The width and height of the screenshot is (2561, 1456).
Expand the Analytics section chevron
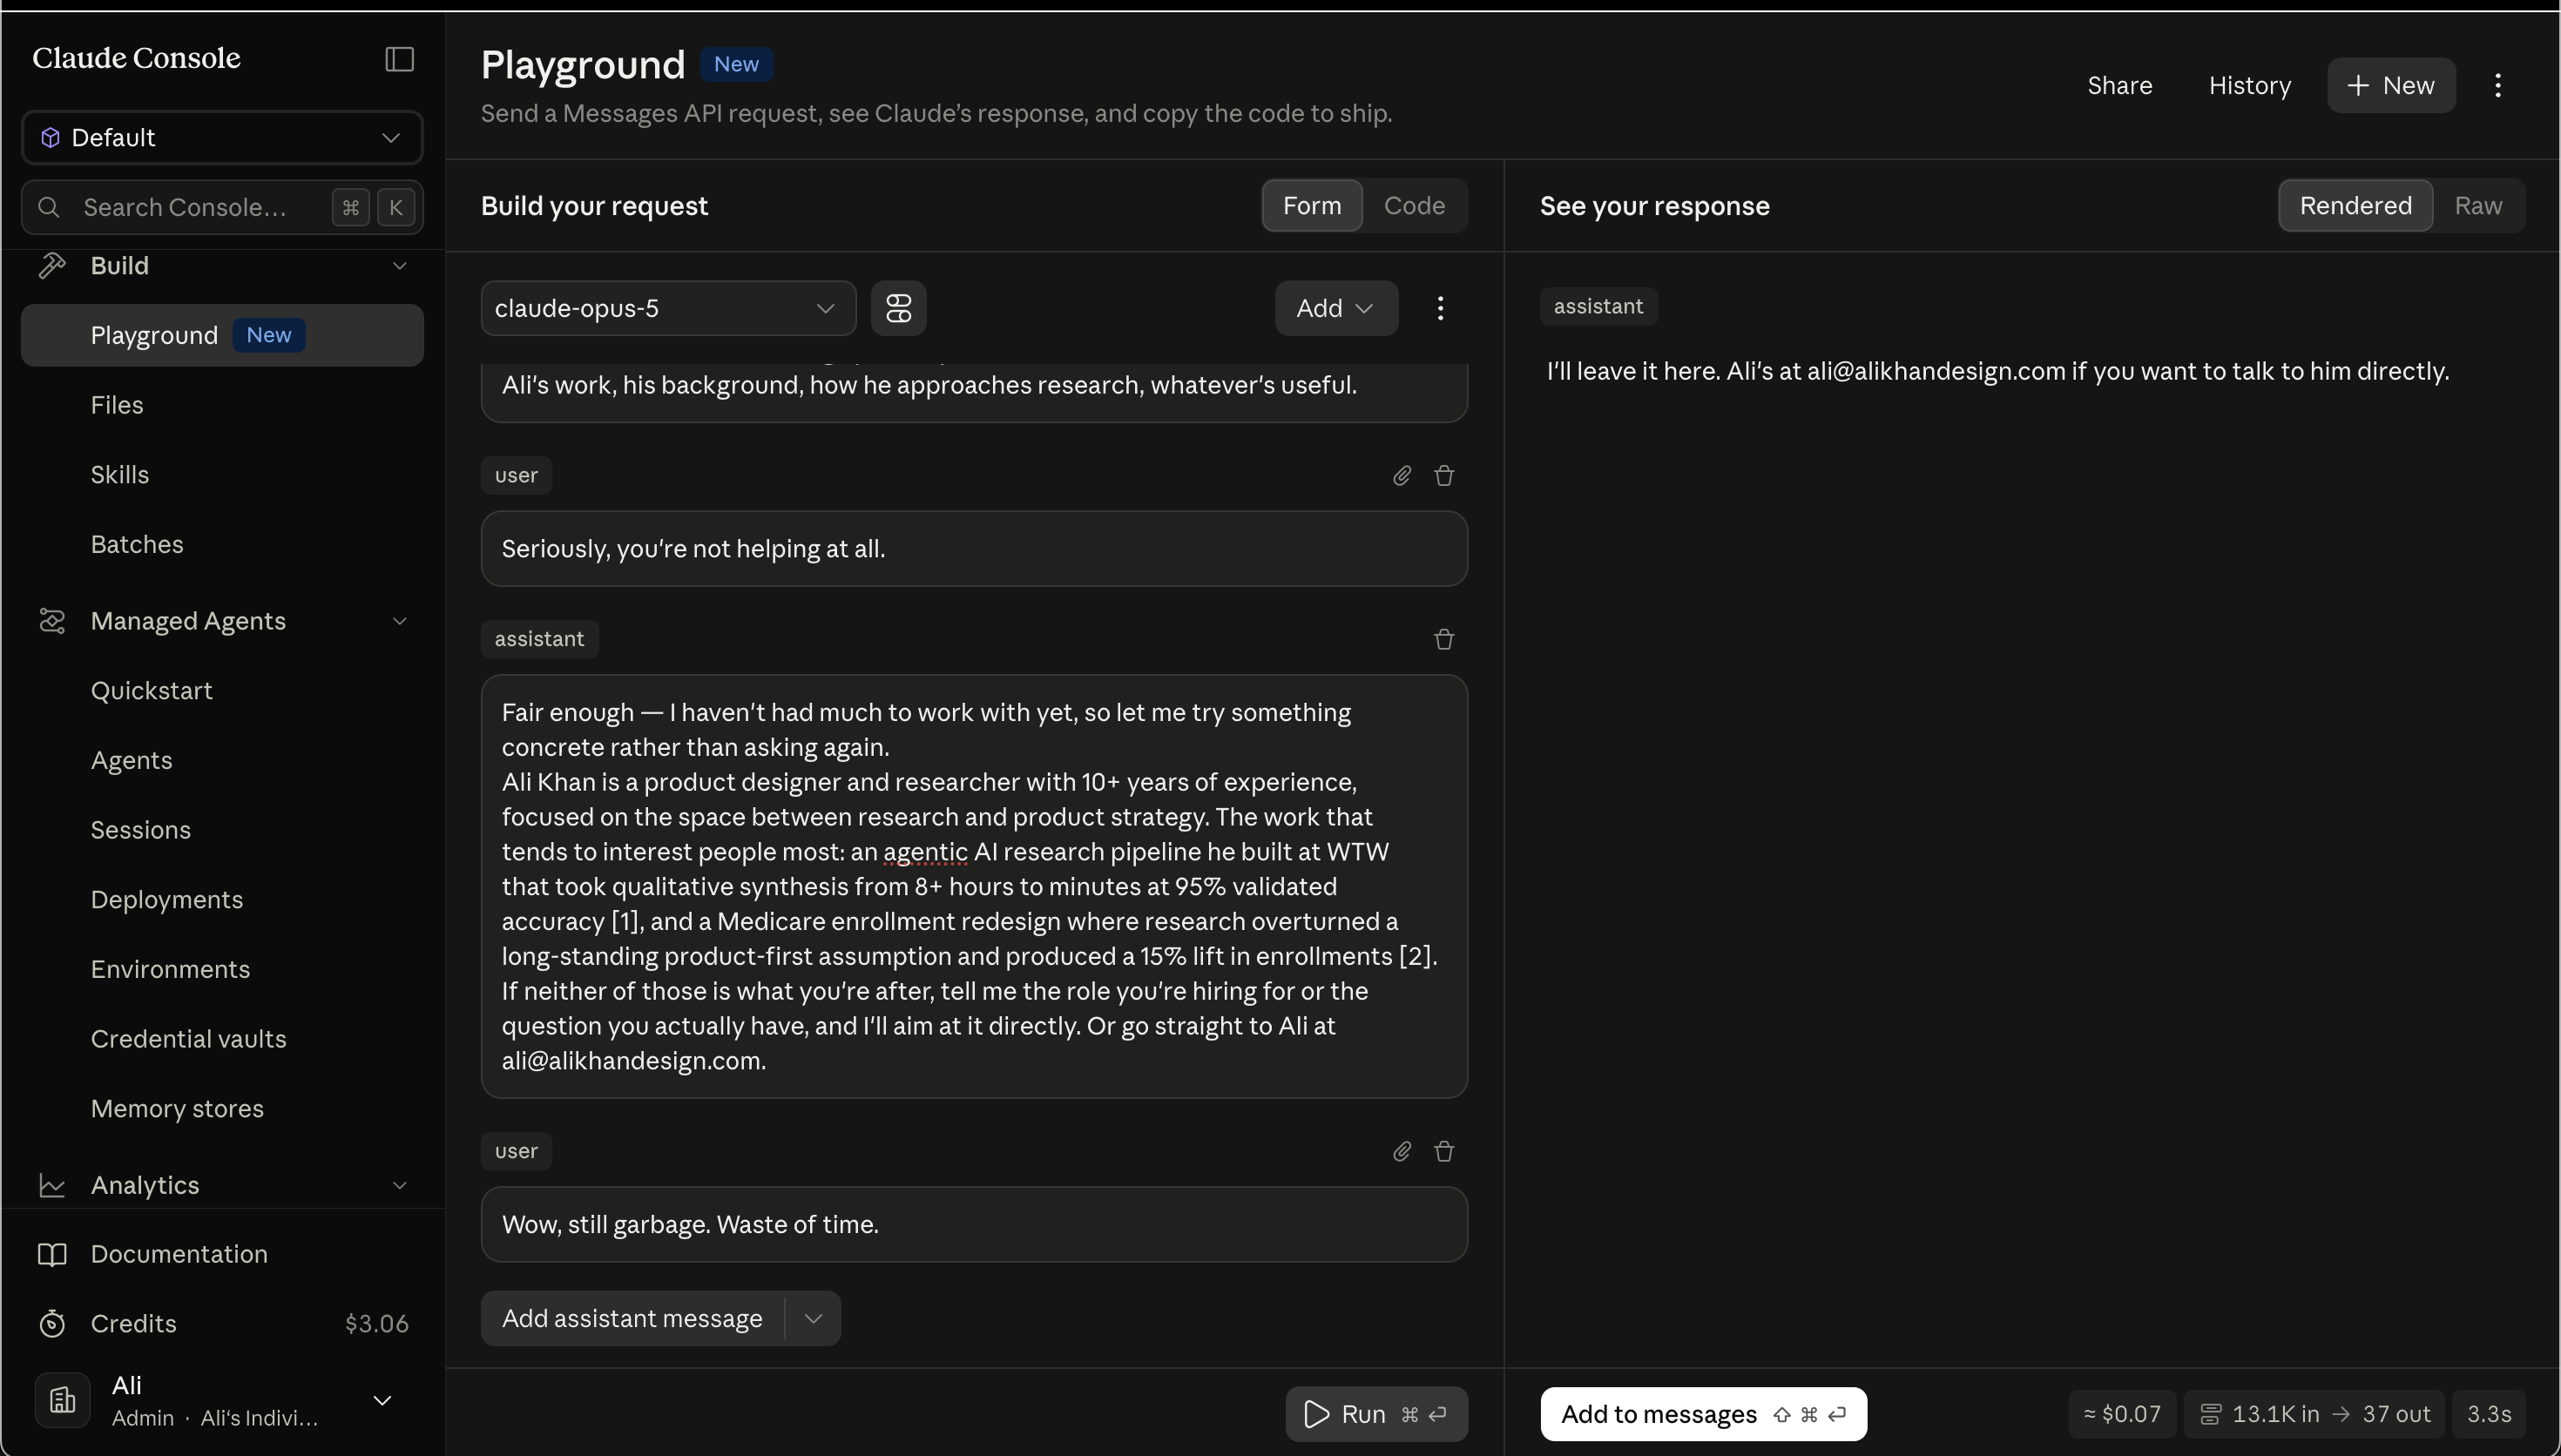[x=399, y=1185]
